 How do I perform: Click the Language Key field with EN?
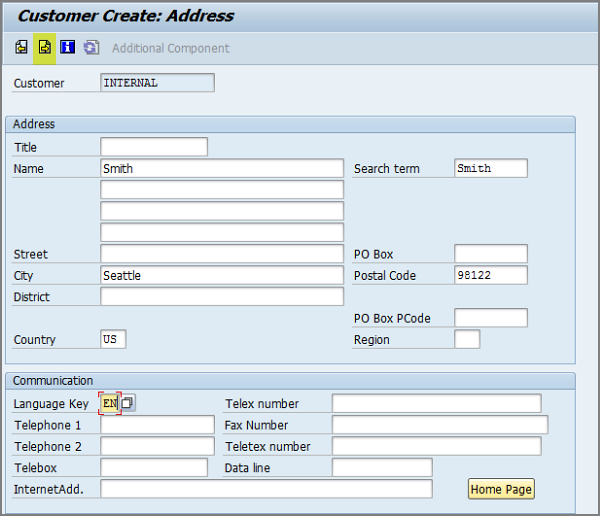[109, 403]
